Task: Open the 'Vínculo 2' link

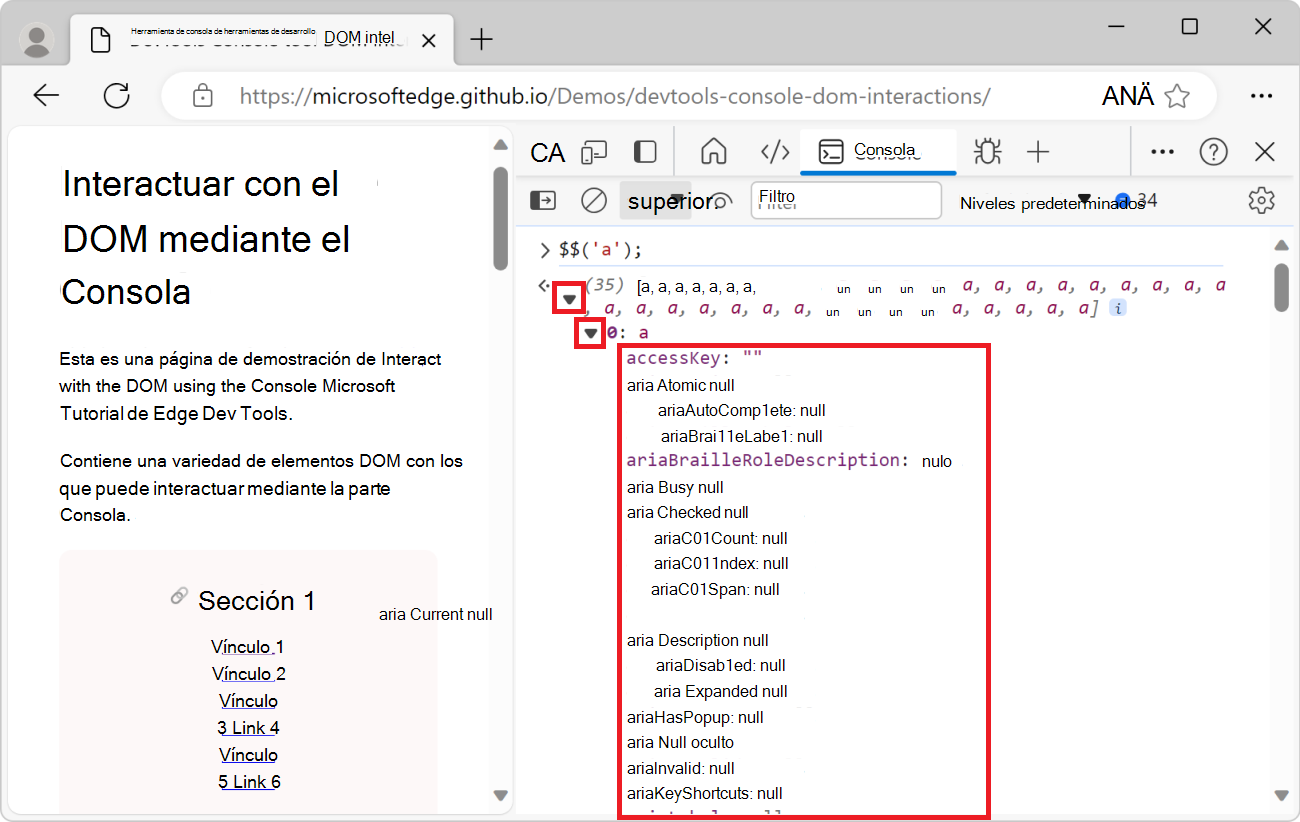Action: click(248, 673)
